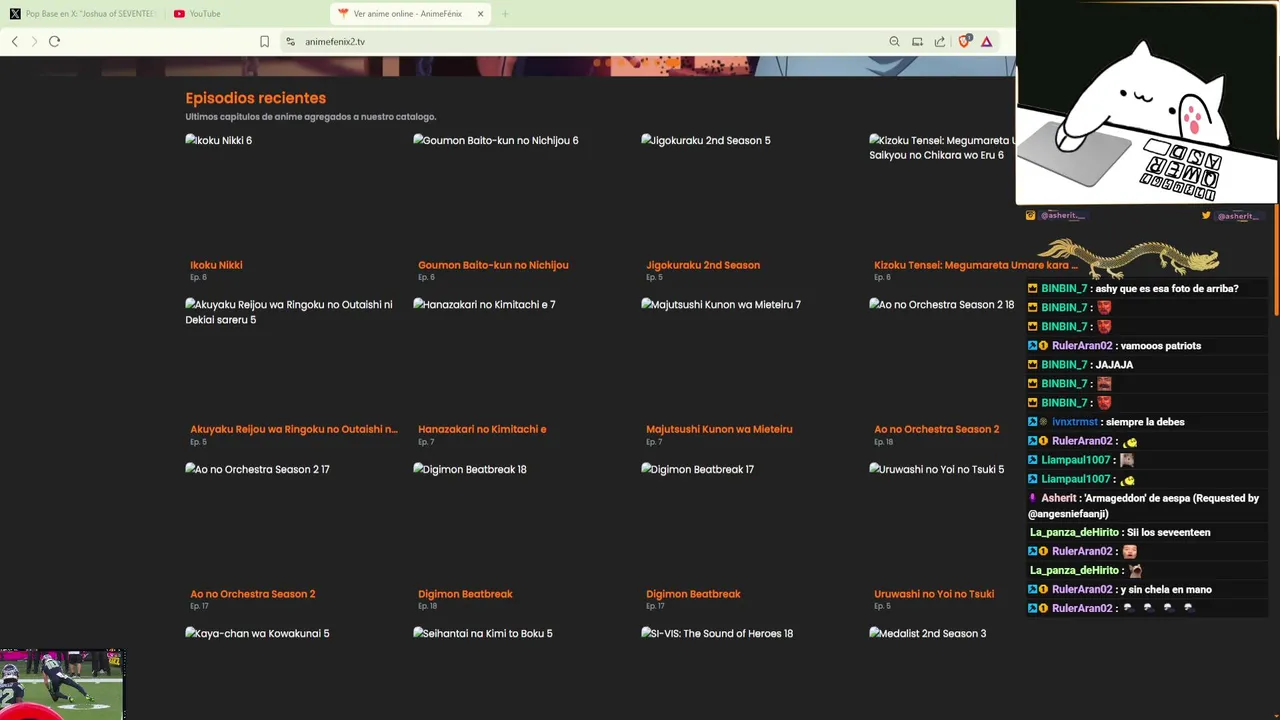Viewport: 1280px width, 720px height.
Task: Open a new tab with the plus button
Action: point(505,14)
